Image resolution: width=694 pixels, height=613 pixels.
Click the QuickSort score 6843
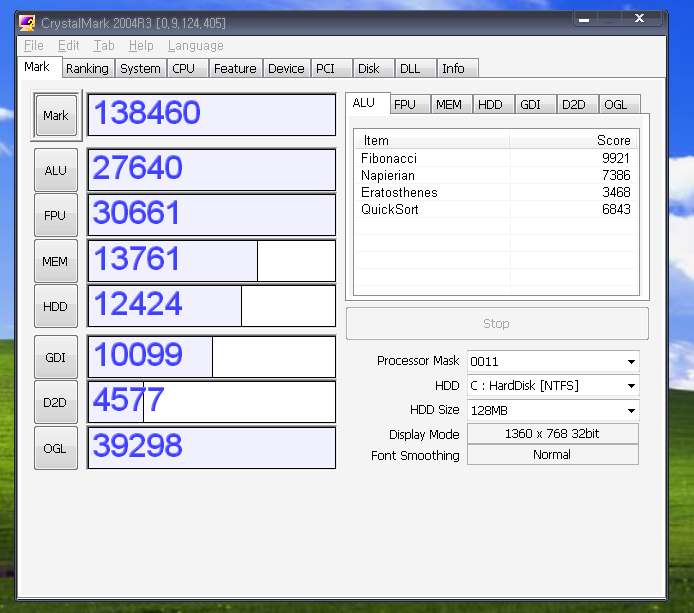(x=616, y=209)
